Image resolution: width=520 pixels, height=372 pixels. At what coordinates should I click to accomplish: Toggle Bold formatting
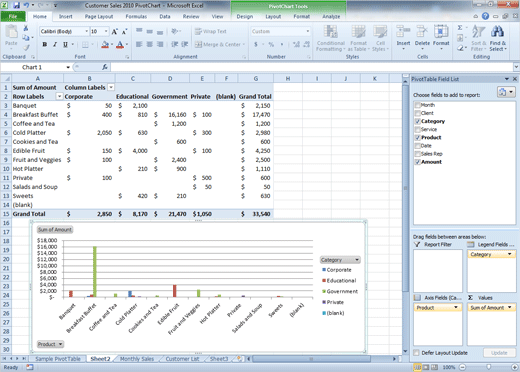click(x=44, y=44)
